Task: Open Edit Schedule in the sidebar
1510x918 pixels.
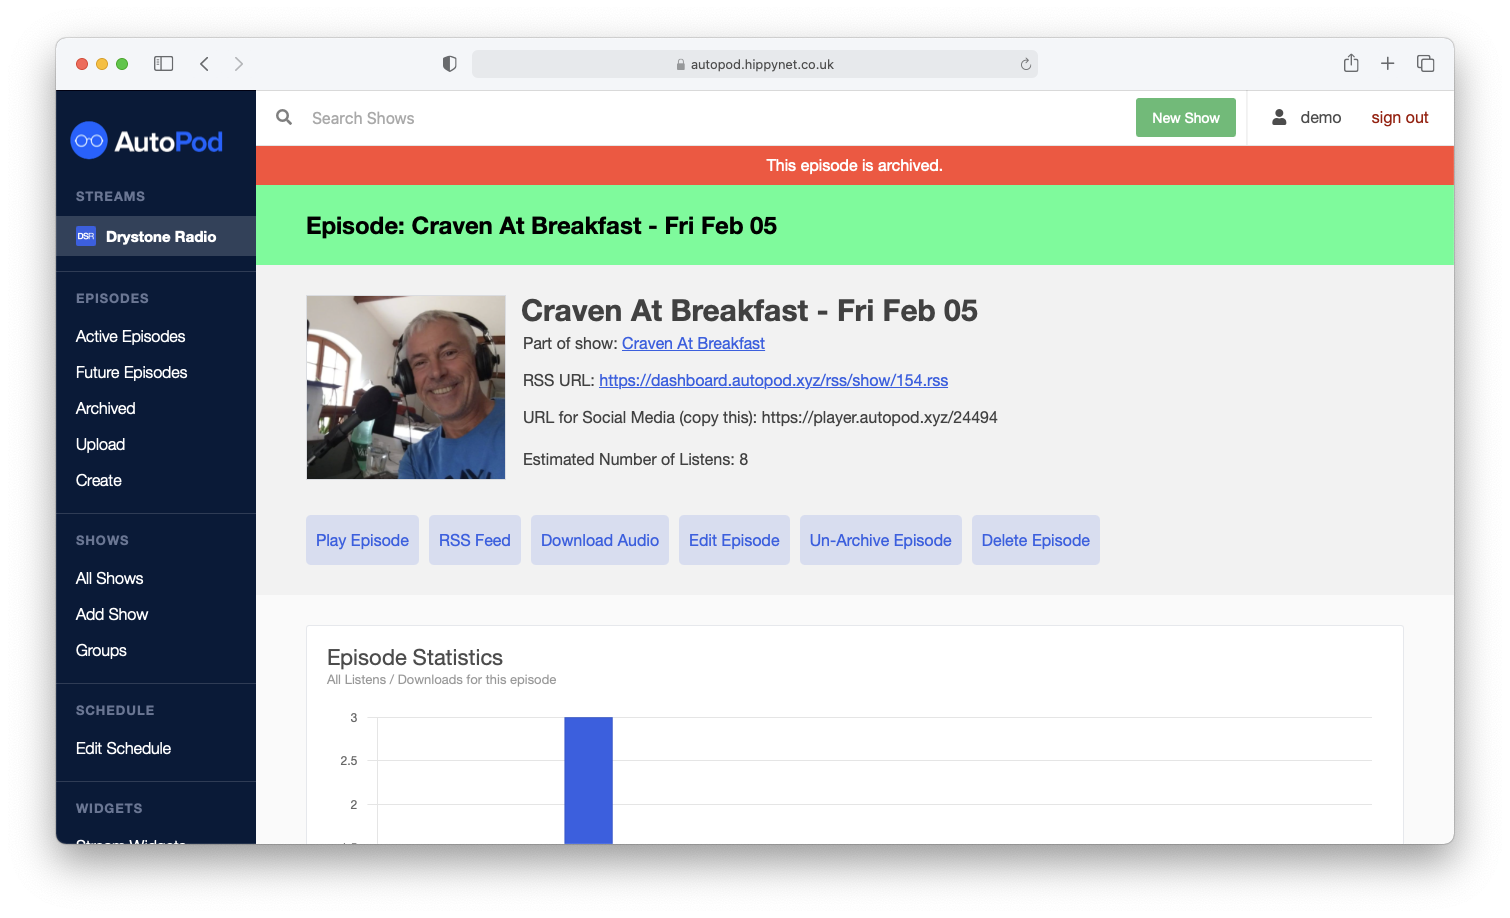Action: point(124,748)
